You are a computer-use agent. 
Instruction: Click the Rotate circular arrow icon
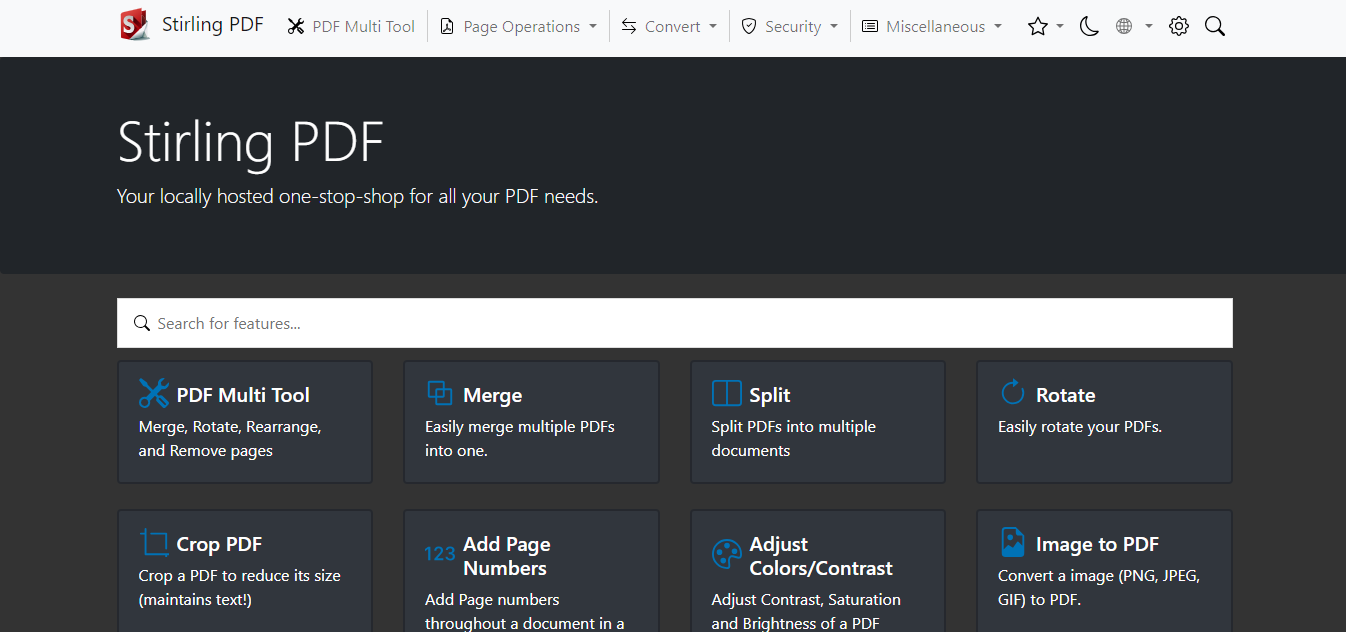[1013, 393]
